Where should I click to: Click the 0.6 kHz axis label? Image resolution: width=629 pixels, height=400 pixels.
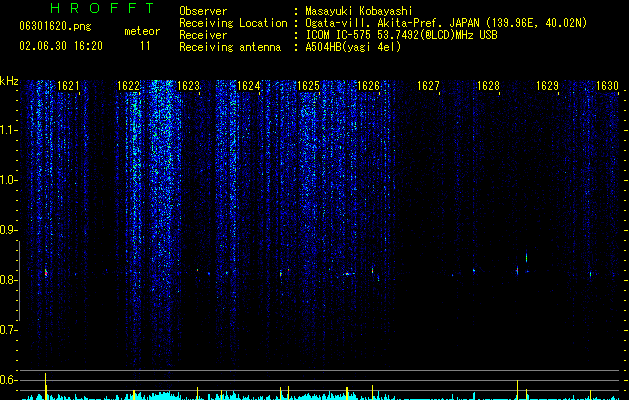[x=7, y=380]
